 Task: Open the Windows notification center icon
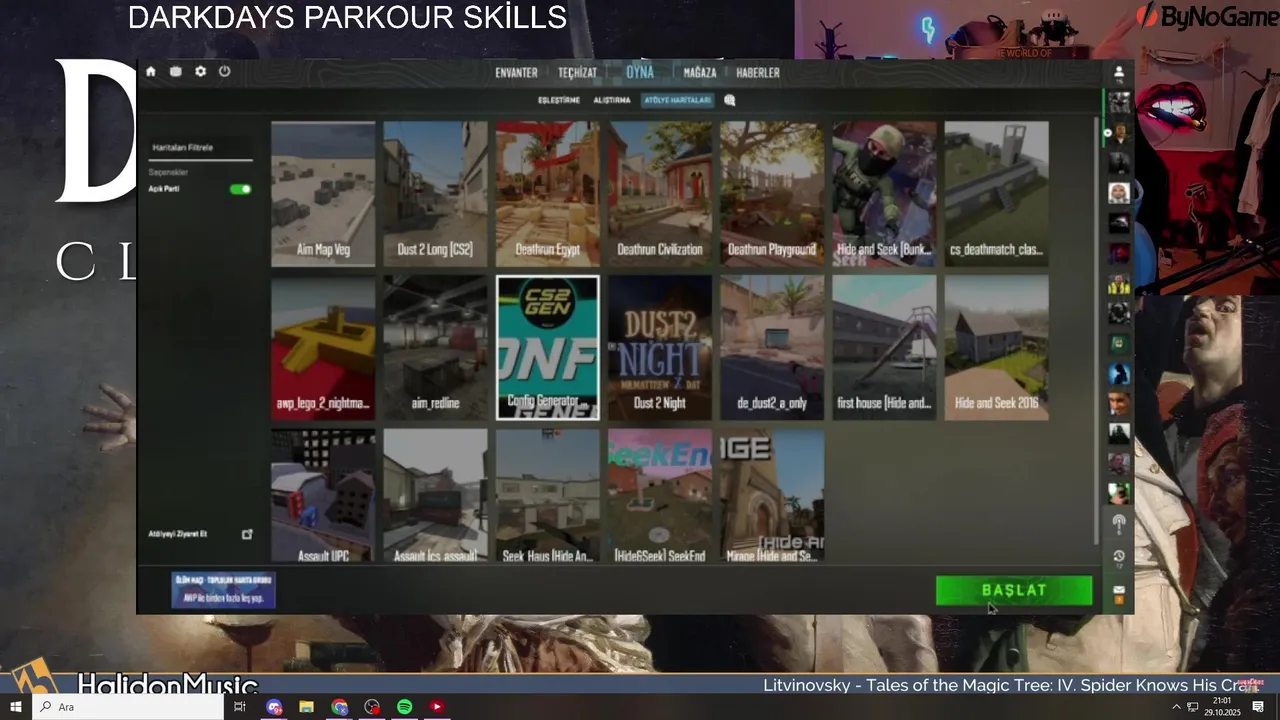coord(1258,707)
